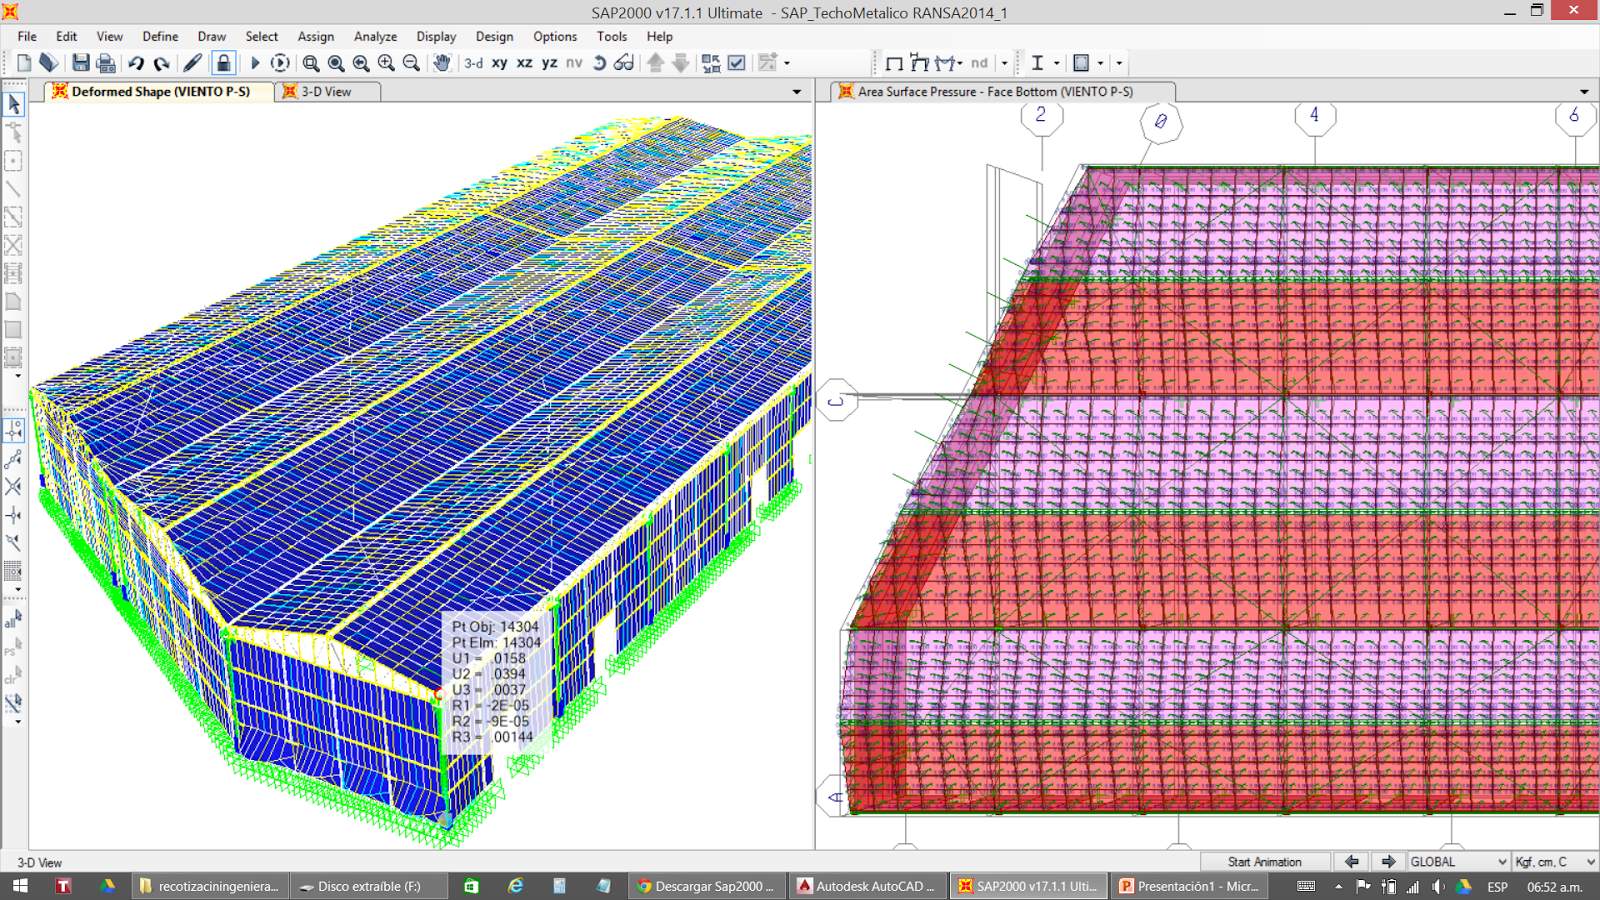Click Show Undeformed Shape icon
Screen dimensions: 1600x900
(894, 63)
